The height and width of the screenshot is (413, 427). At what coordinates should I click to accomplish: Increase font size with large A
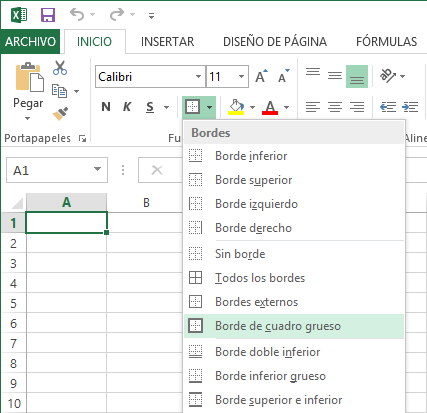pyautogui.click(x=261, y=76)
